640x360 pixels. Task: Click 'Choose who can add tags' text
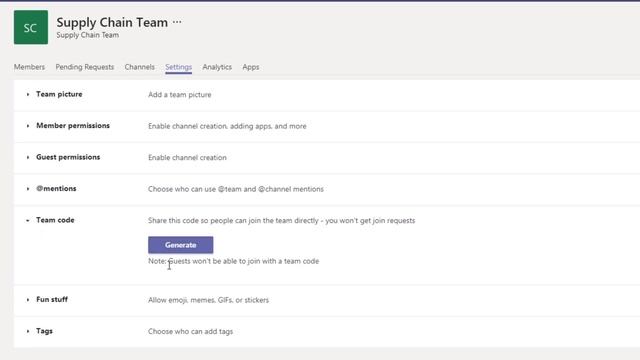pyautogui.click(x=190, y=331)
